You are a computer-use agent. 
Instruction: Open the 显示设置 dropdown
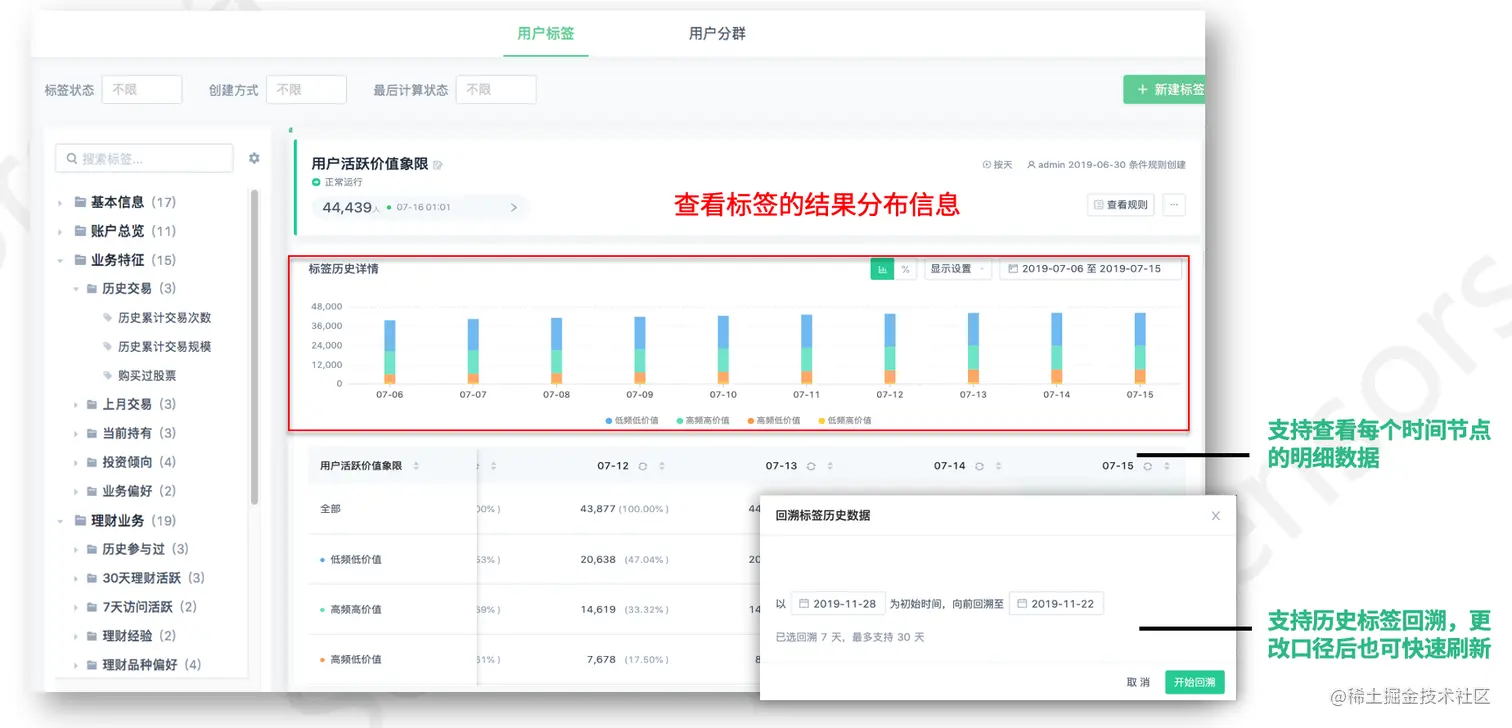point(958,269)
